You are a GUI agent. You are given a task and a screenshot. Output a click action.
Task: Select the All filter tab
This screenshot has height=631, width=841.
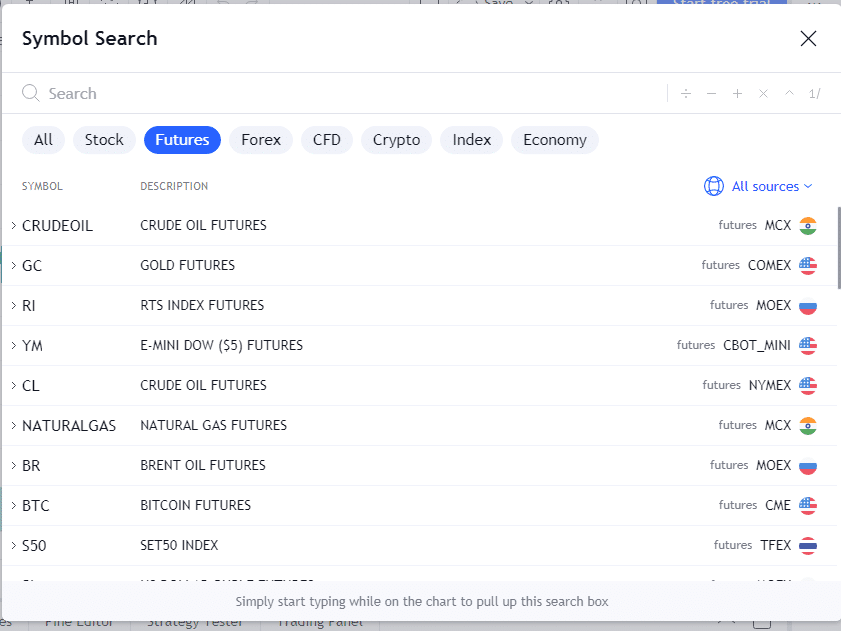(x=43, y=140)
